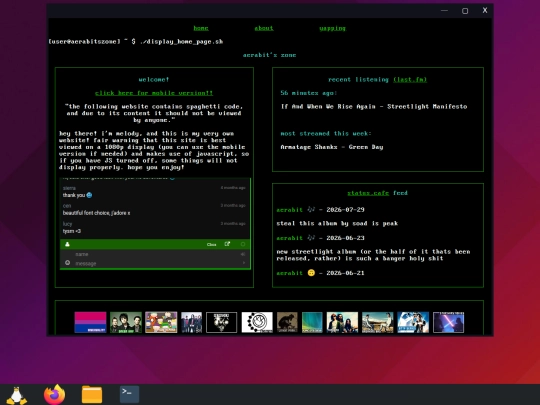The height and width of the screenshot is (405, 540).
Task: Click the South Park characters badge
Action: coord(161,322)
